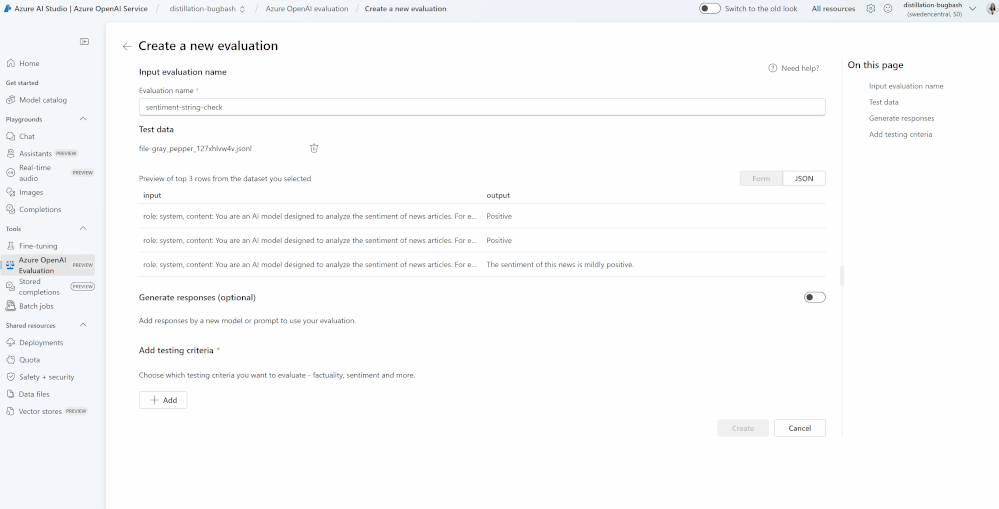Collapse the Shared resources section
This screenshot has height=509, width=999.
[x=83, y=326]
